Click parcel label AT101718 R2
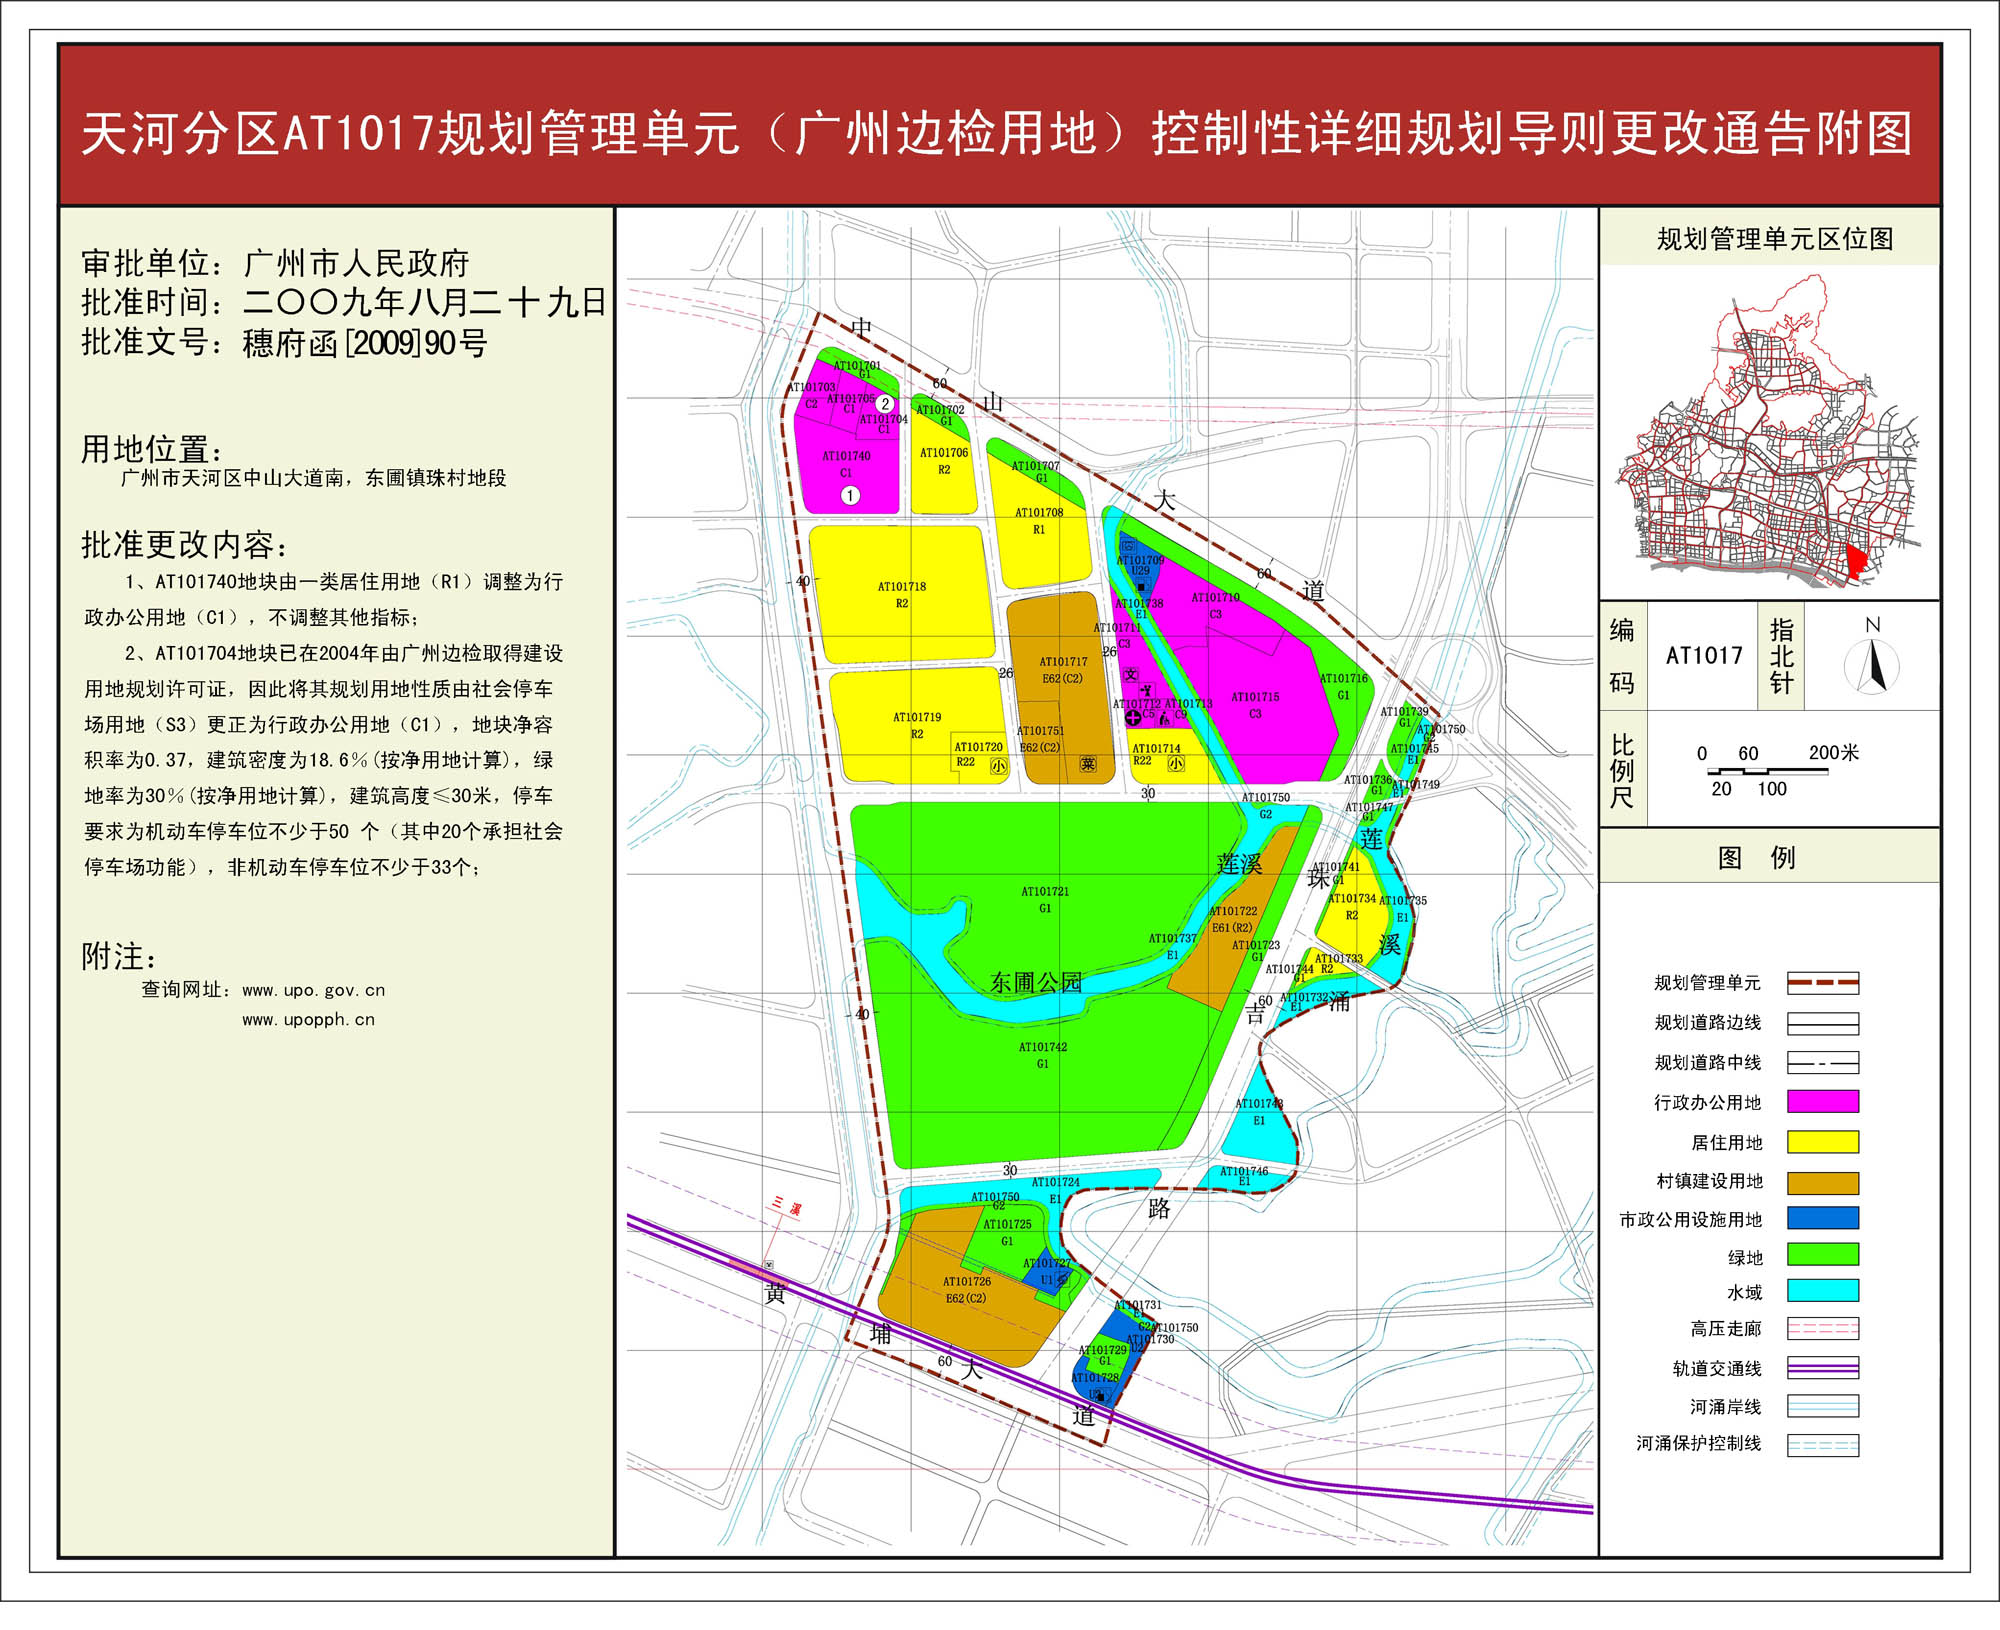The image size is (2000, 1630). click(x=902, y=595)
